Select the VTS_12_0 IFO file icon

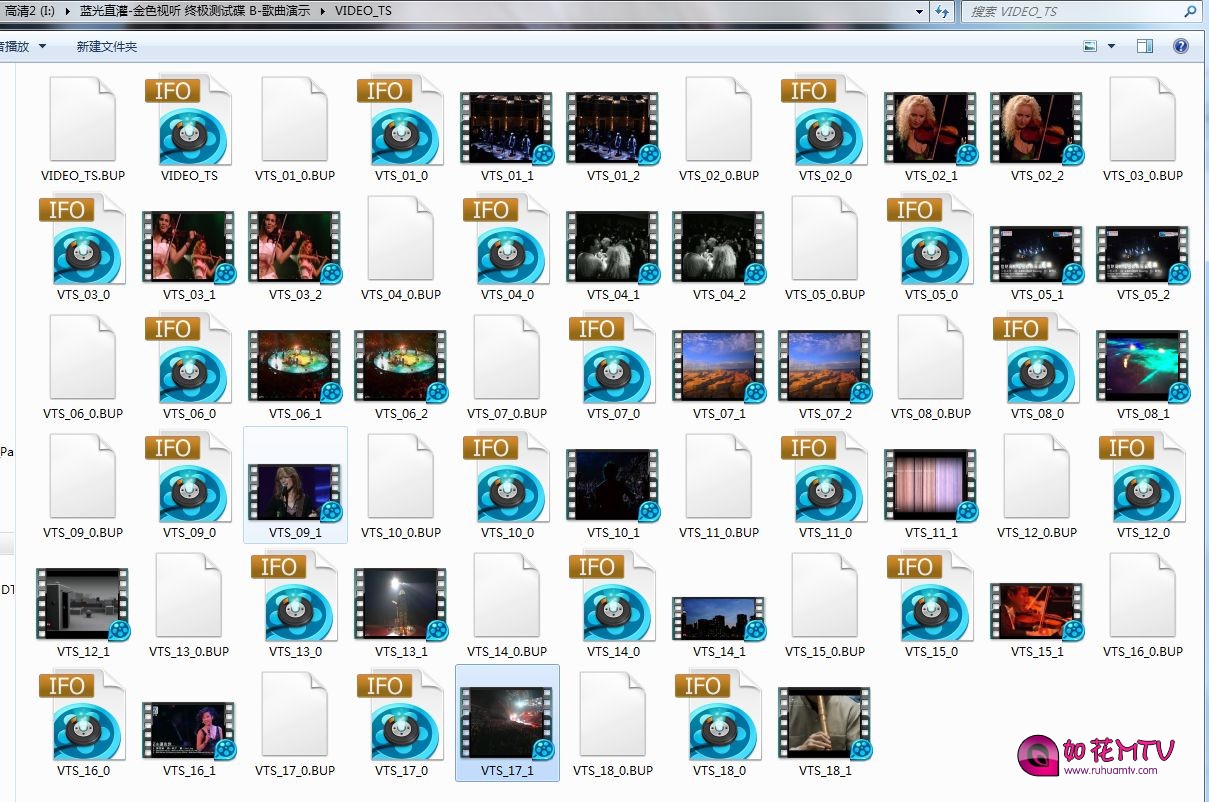[1142, 479]
